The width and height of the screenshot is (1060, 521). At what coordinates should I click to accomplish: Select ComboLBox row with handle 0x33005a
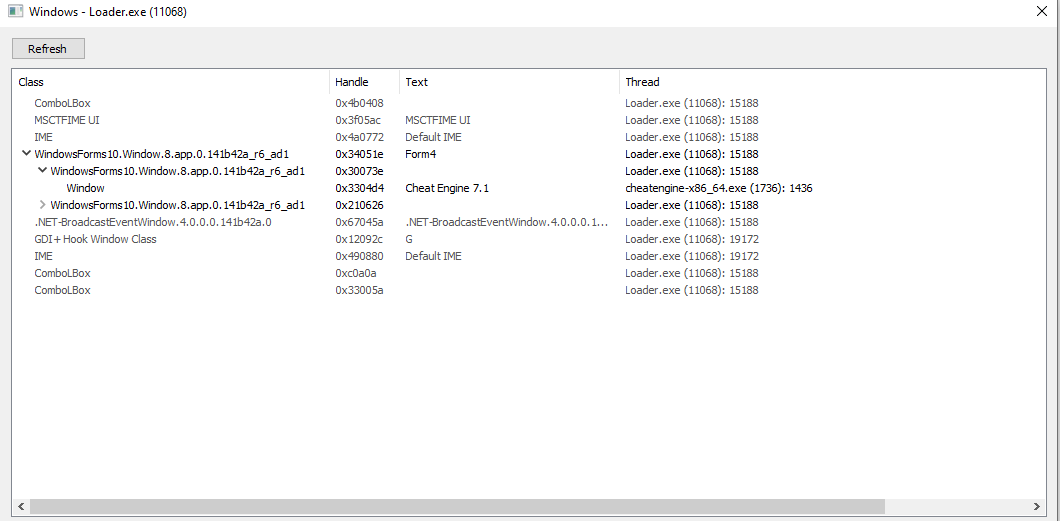62,290
